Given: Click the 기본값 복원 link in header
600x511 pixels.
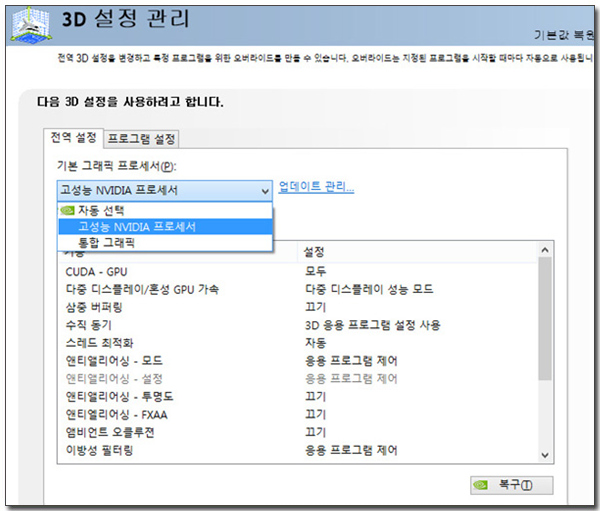Looking at the screenshot, I should point(564,35).
